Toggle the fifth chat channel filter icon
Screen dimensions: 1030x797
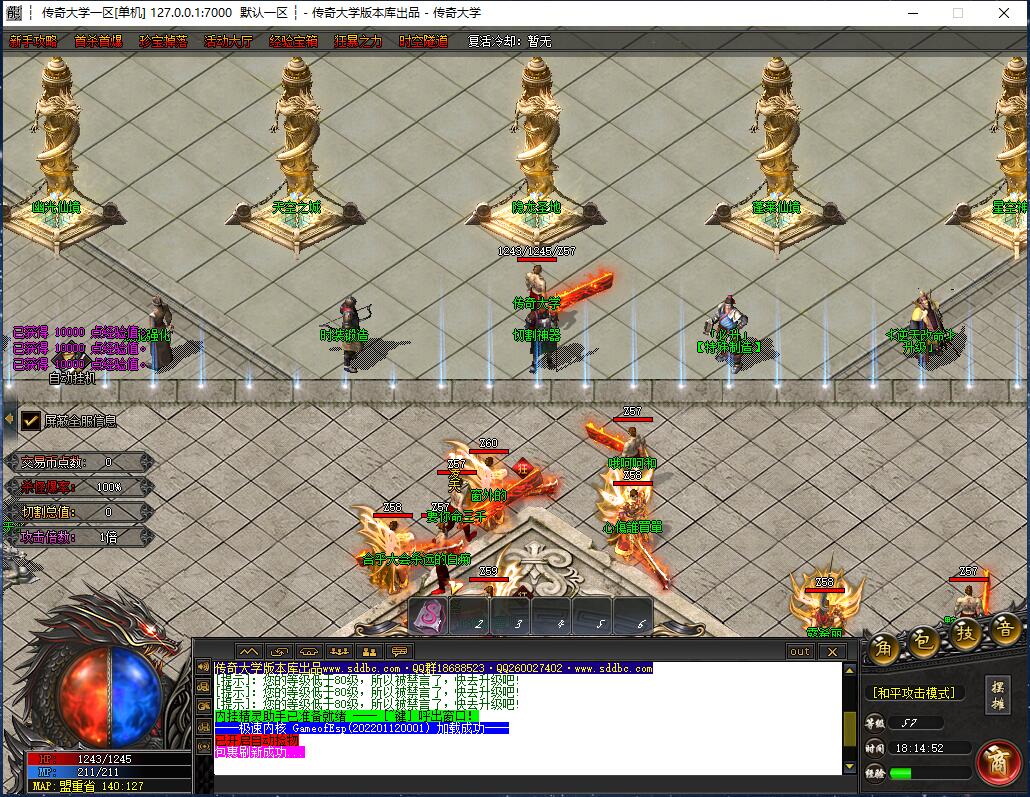point(204,746)
